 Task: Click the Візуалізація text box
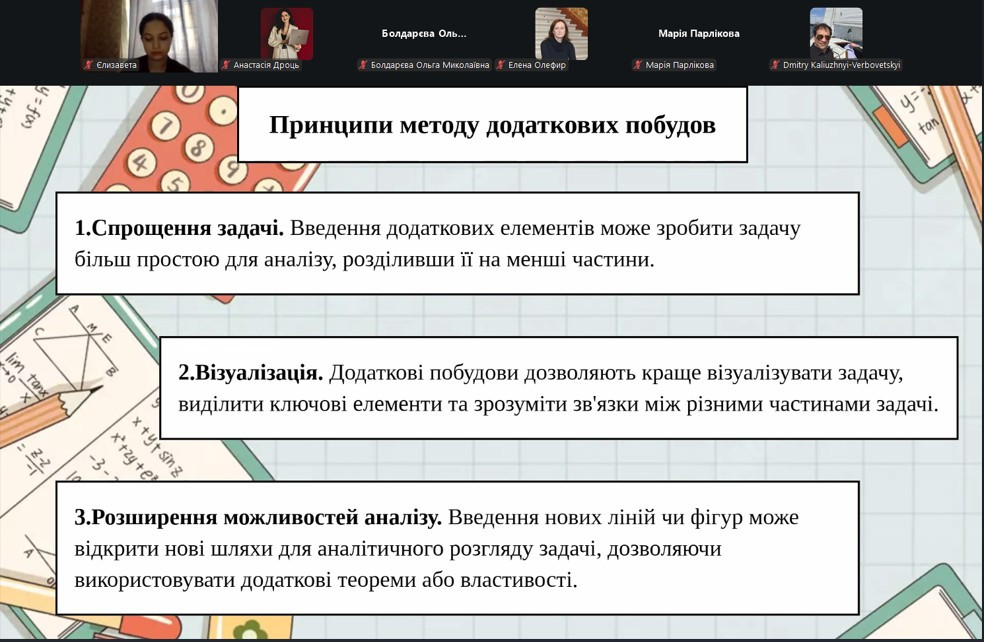559,388
